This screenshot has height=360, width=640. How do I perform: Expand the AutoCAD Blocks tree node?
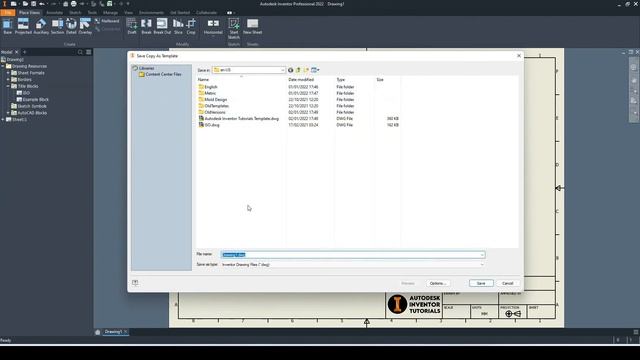(x=8, y=113)
